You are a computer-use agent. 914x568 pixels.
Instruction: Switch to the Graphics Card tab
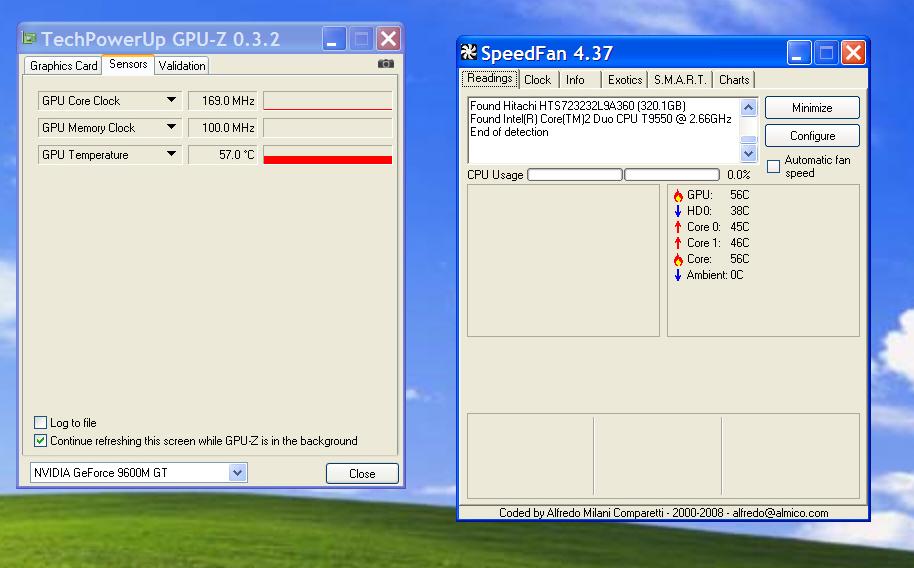click(64, 66)
